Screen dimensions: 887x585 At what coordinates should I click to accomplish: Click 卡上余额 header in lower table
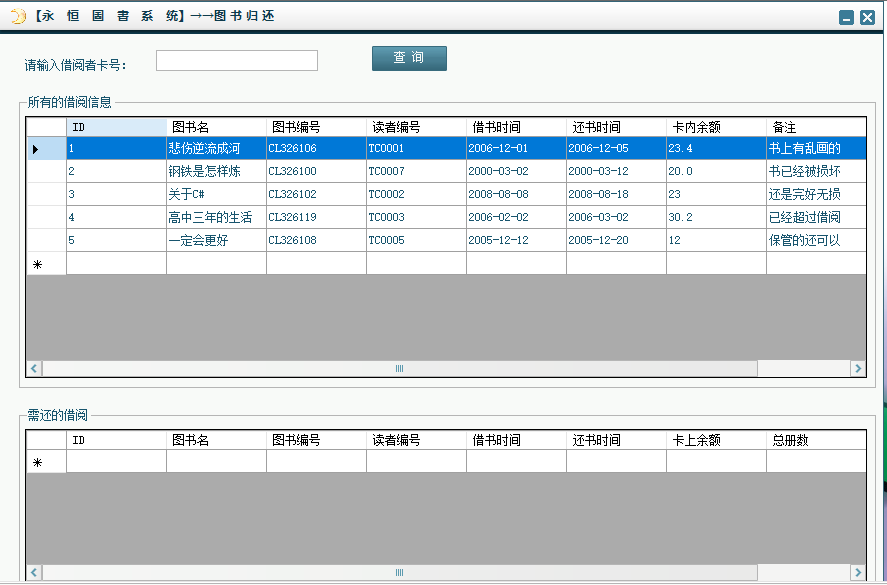tap(716, 440)
